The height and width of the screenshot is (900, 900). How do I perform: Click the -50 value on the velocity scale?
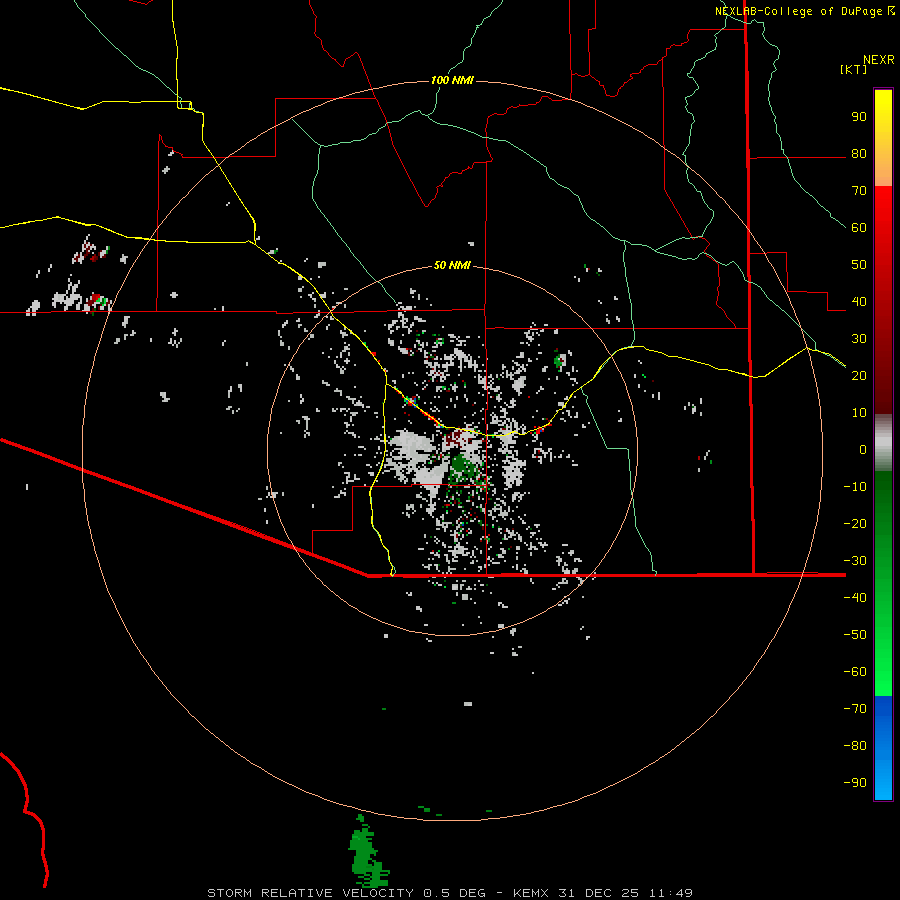[x=855, y=635]
